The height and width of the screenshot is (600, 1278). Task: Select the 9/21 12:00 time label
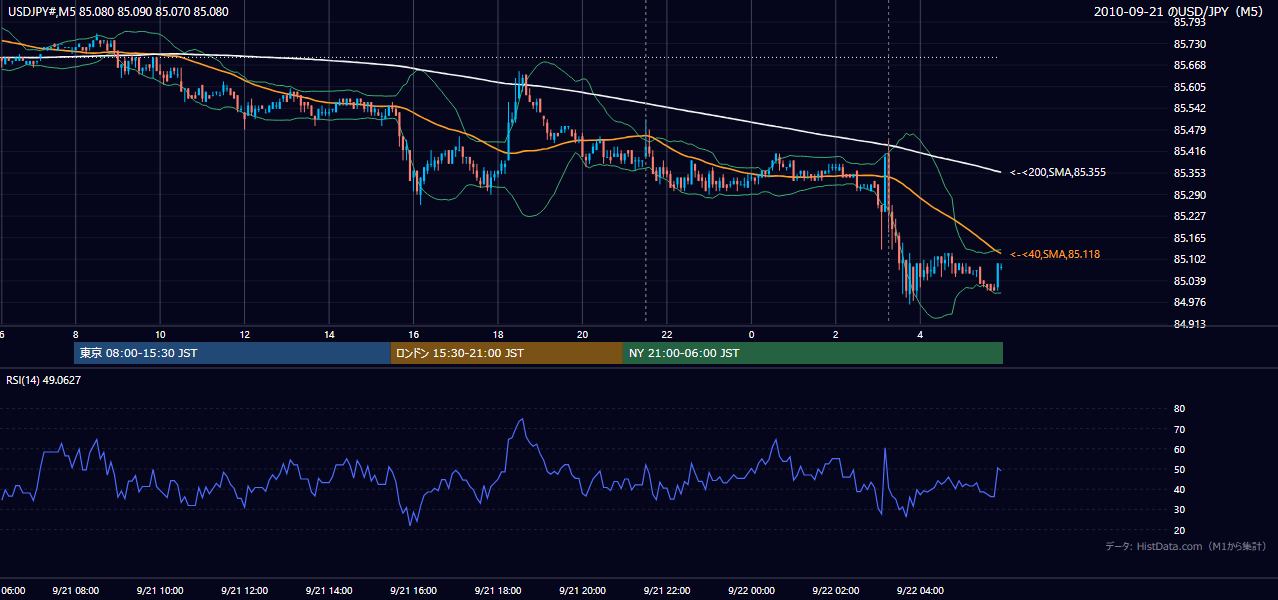(x=244, y=591)
